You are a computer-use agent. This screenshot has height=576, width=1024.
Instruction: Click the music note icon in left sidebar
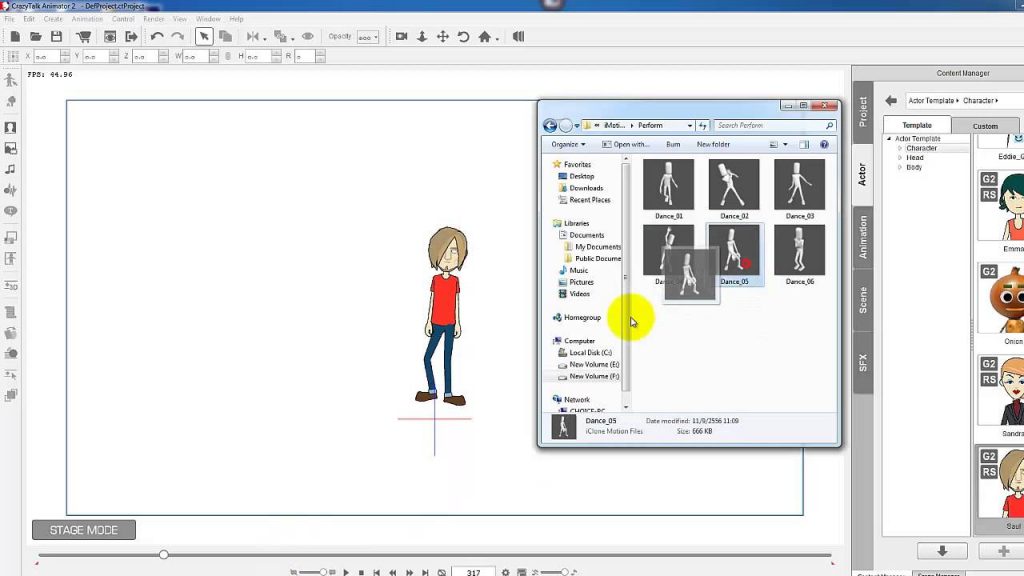[10, 169]
